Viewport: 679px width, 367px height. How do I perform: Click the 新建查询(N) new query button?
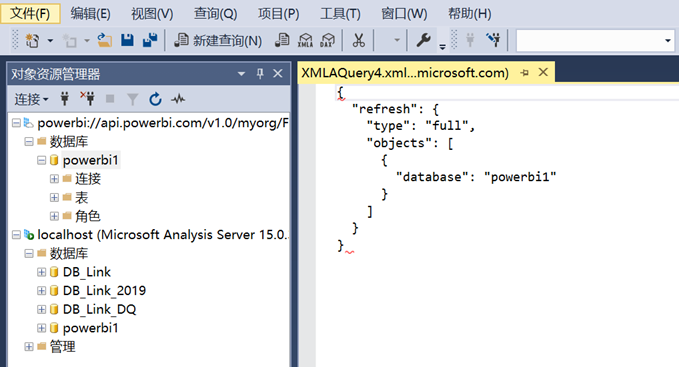[x=218, y=41]
